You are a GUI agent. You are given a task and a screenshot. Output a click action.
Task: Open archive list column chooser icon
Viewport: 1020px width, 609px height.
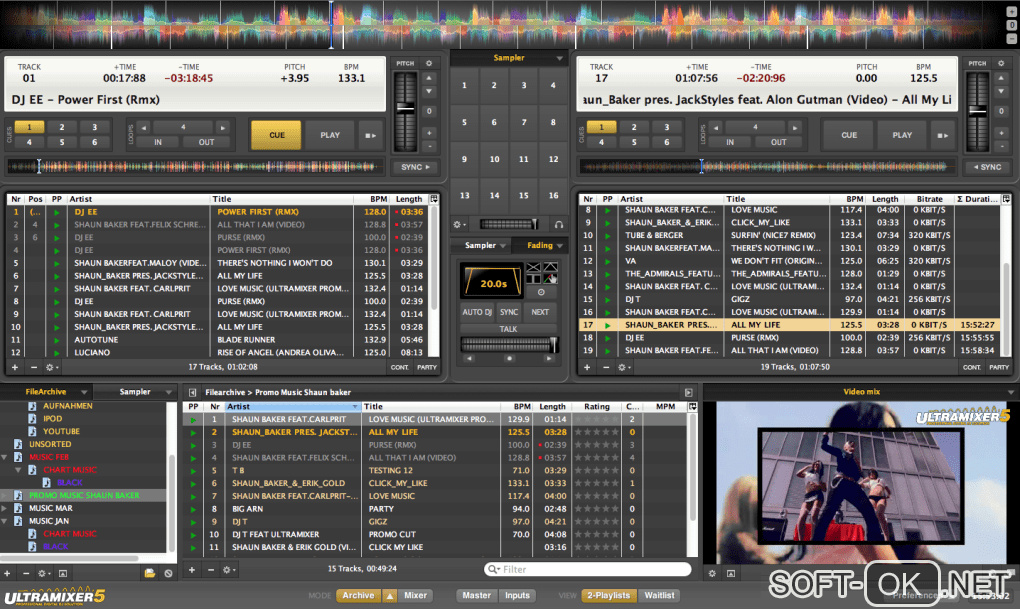coord(693,407)
